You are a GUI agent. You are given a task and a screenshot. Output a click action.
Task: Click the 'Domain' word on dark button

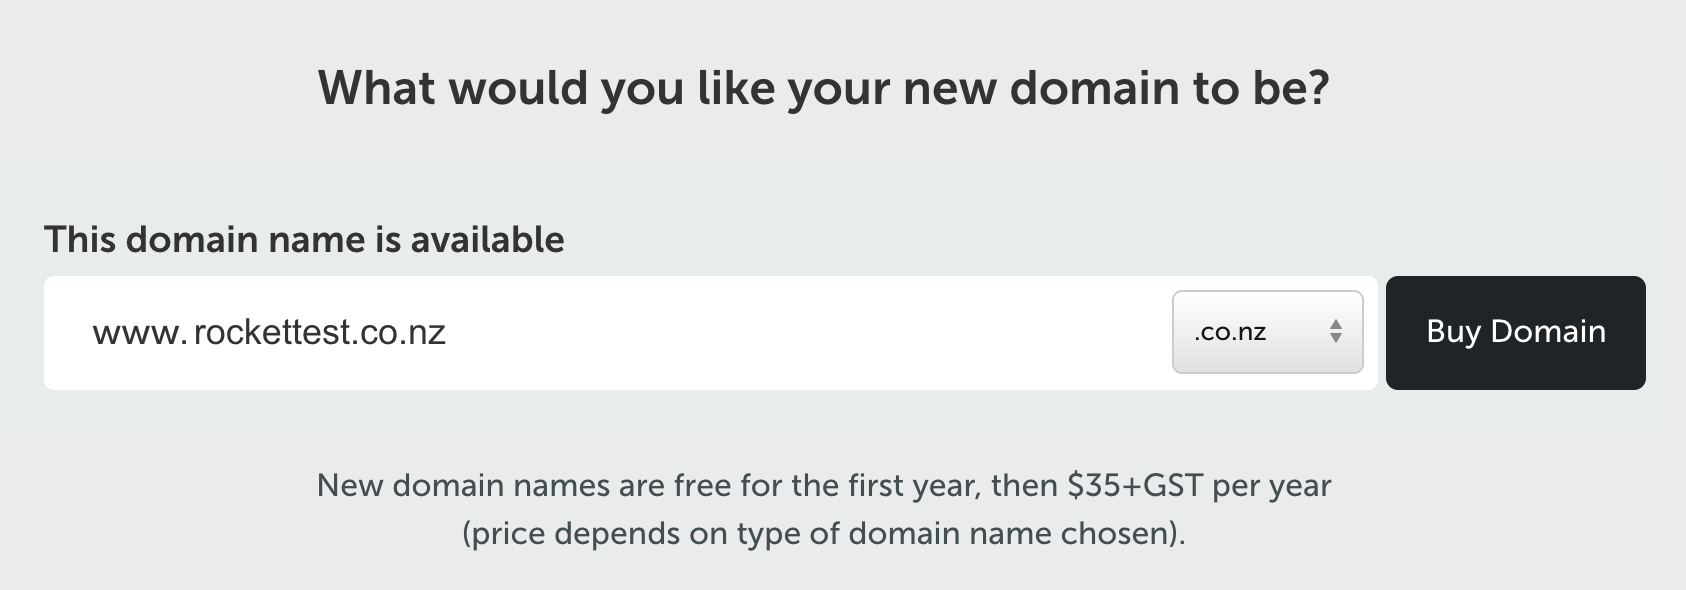pos(1548,332)
